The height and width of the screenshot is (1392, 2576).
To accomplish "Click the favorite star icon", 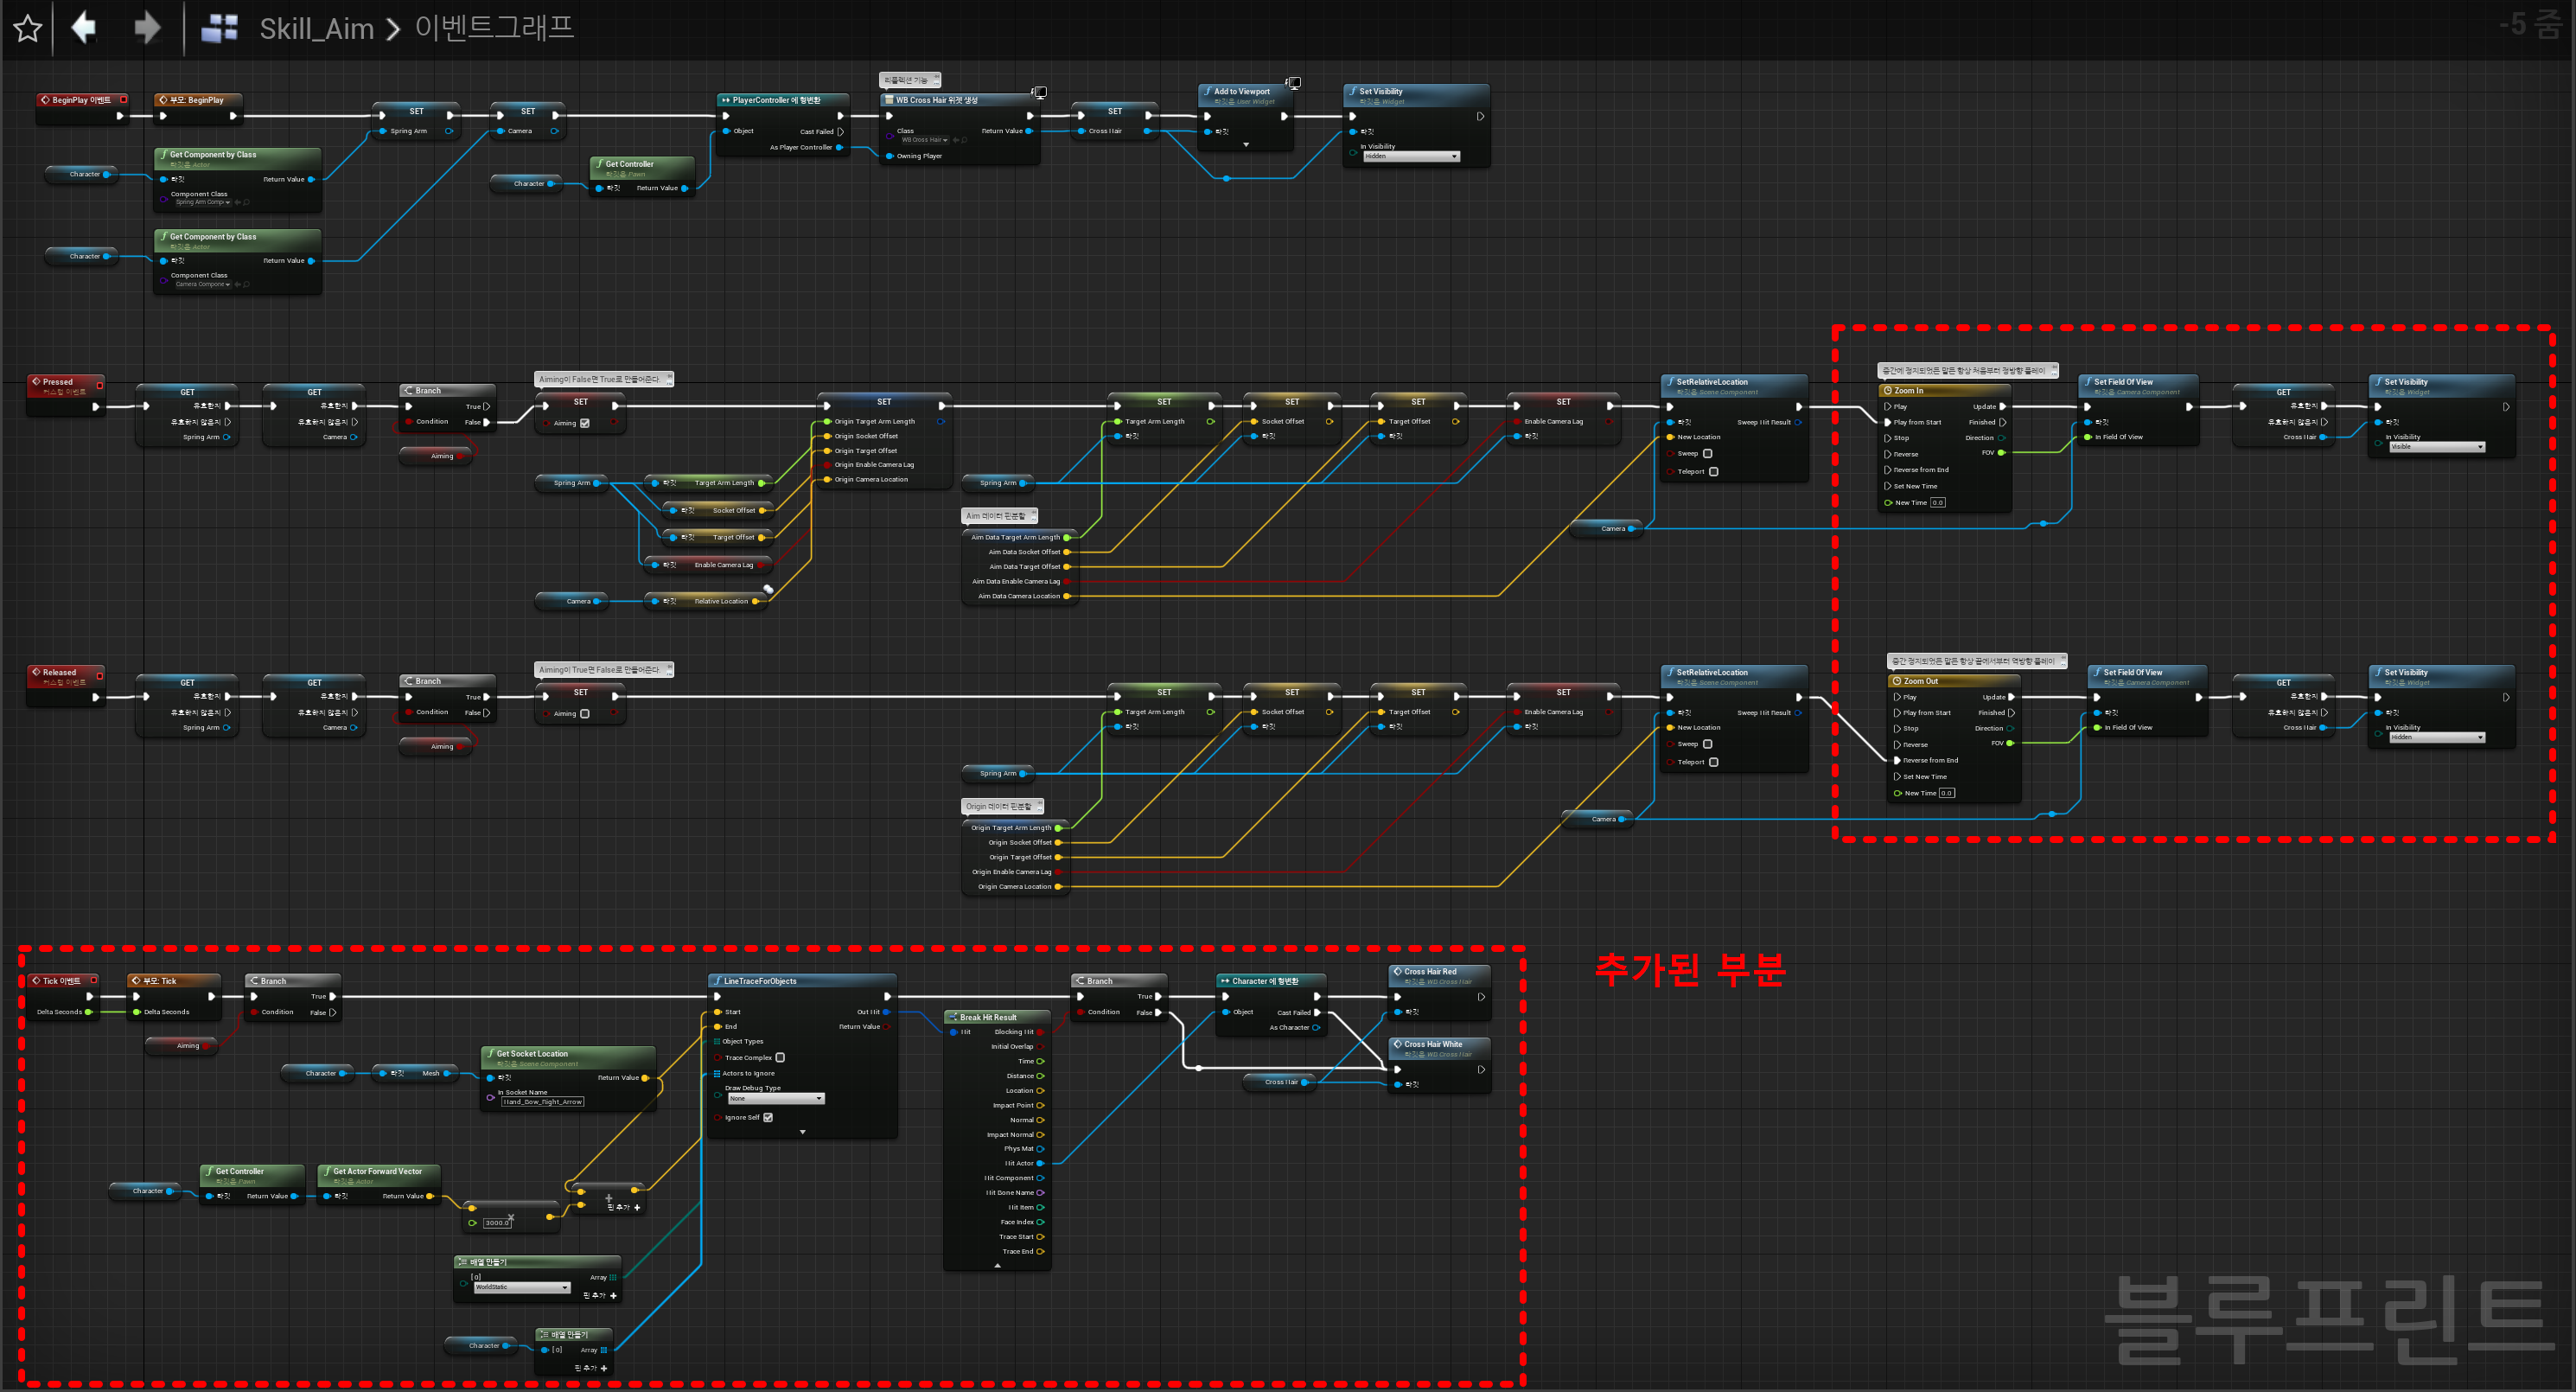I will click(28, 28).
